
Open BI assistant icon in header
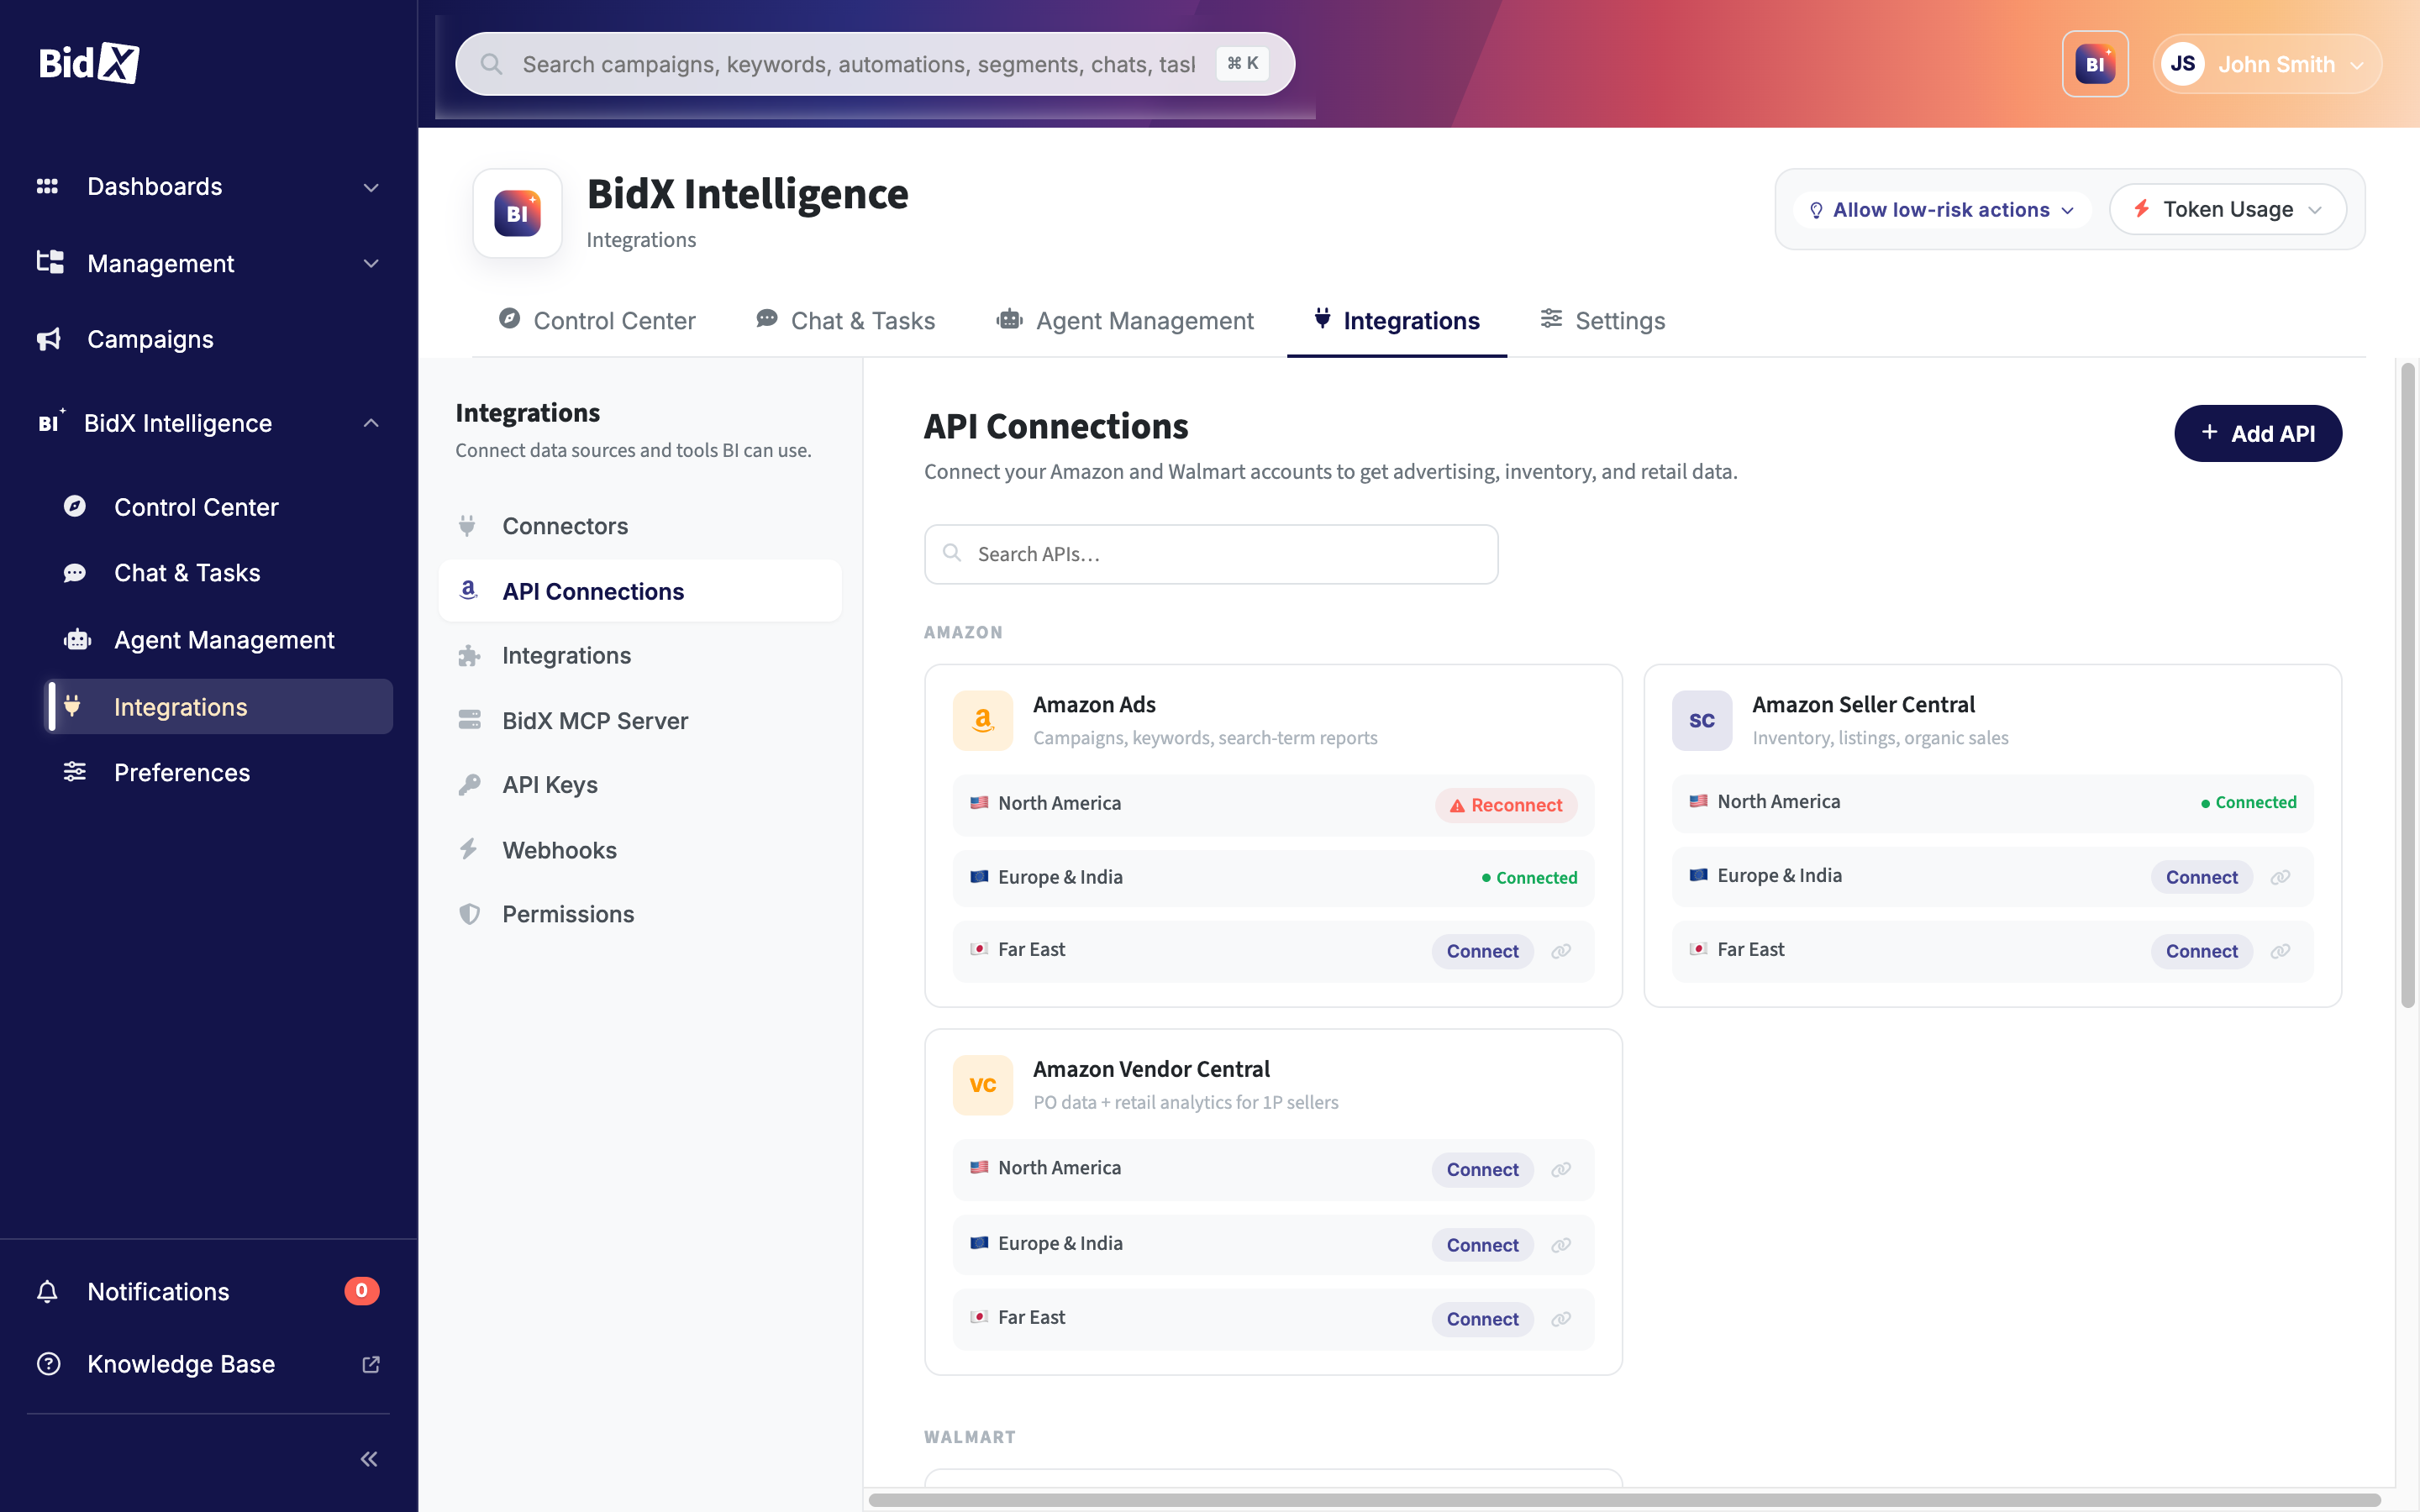2094,64
